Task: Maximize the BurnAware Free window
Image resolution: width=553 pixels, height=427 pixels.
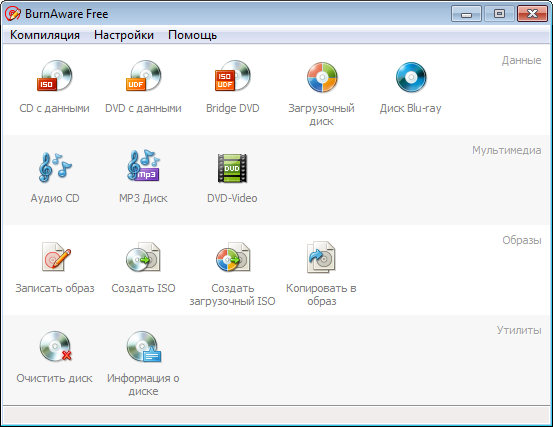Action: (499, 14)
